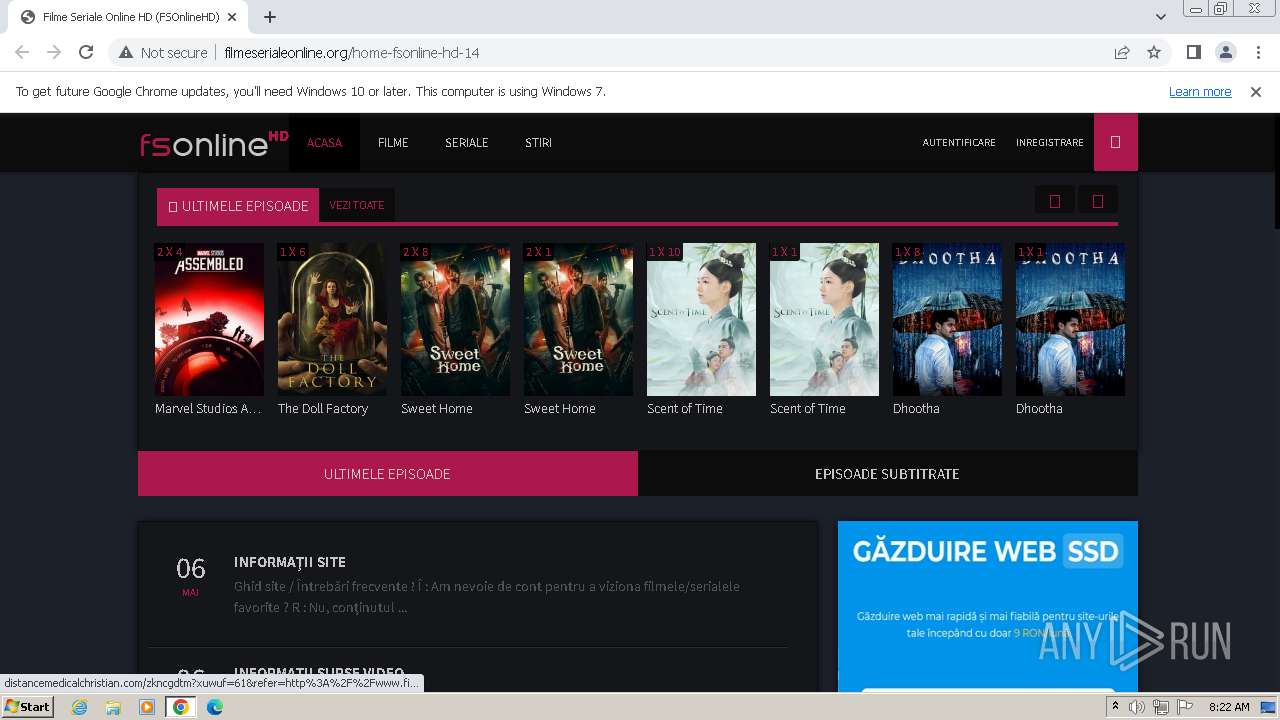Open the INFORMAȚII SITE article
Image resolution: width=1280 pixels, height=720 pixels.
[x=290, y=562]
